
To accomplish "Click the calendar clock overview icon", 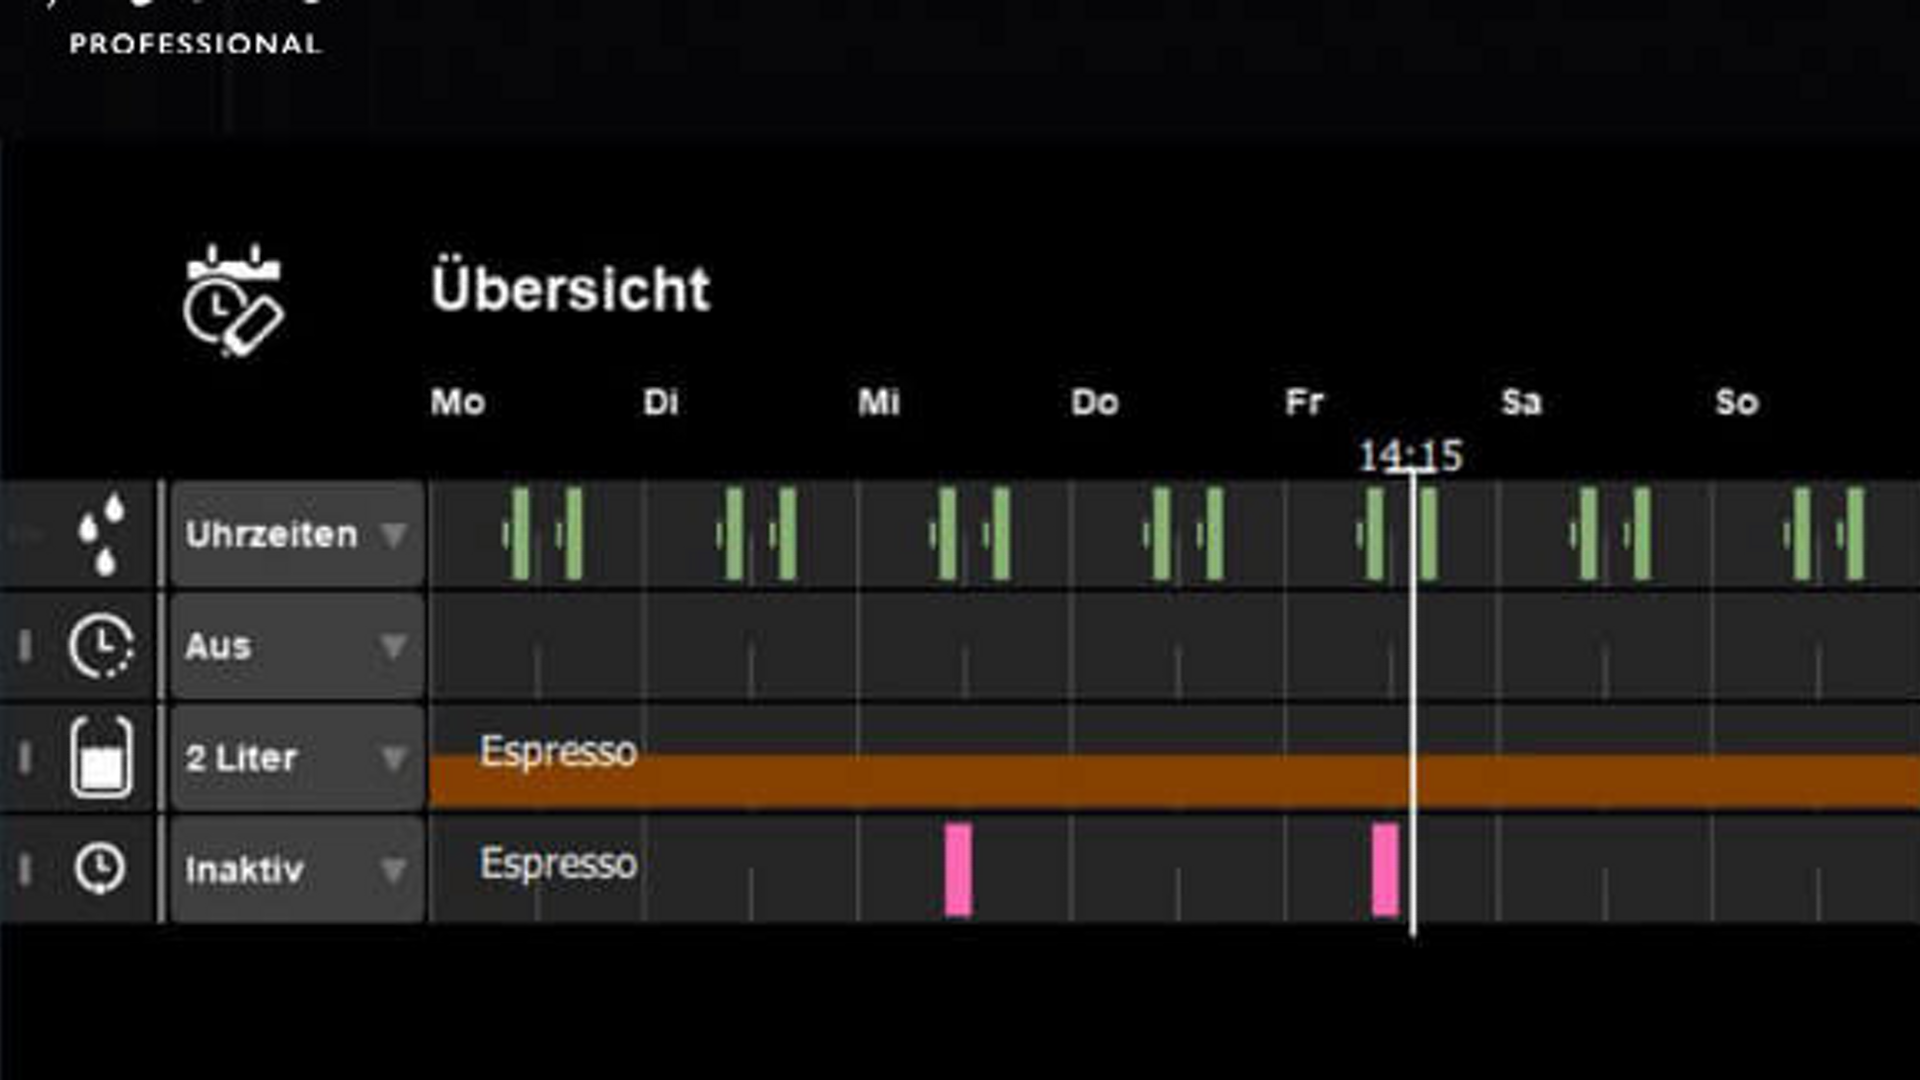I will pos(234,300).
